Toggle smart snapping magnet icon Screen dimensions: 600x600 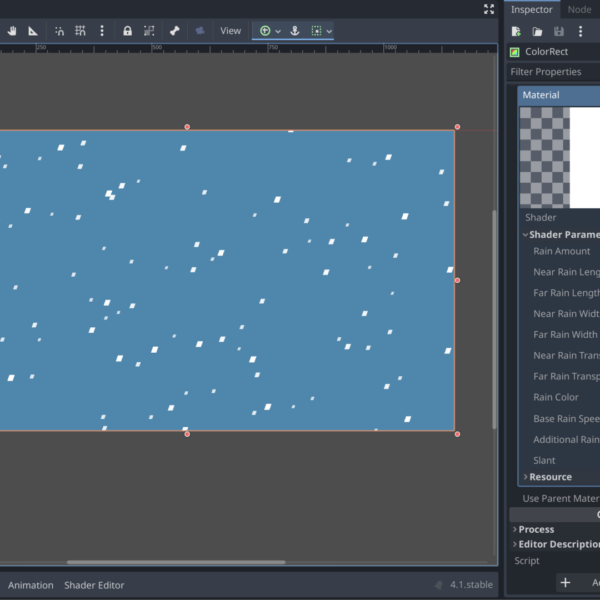(x=59, y=31)
